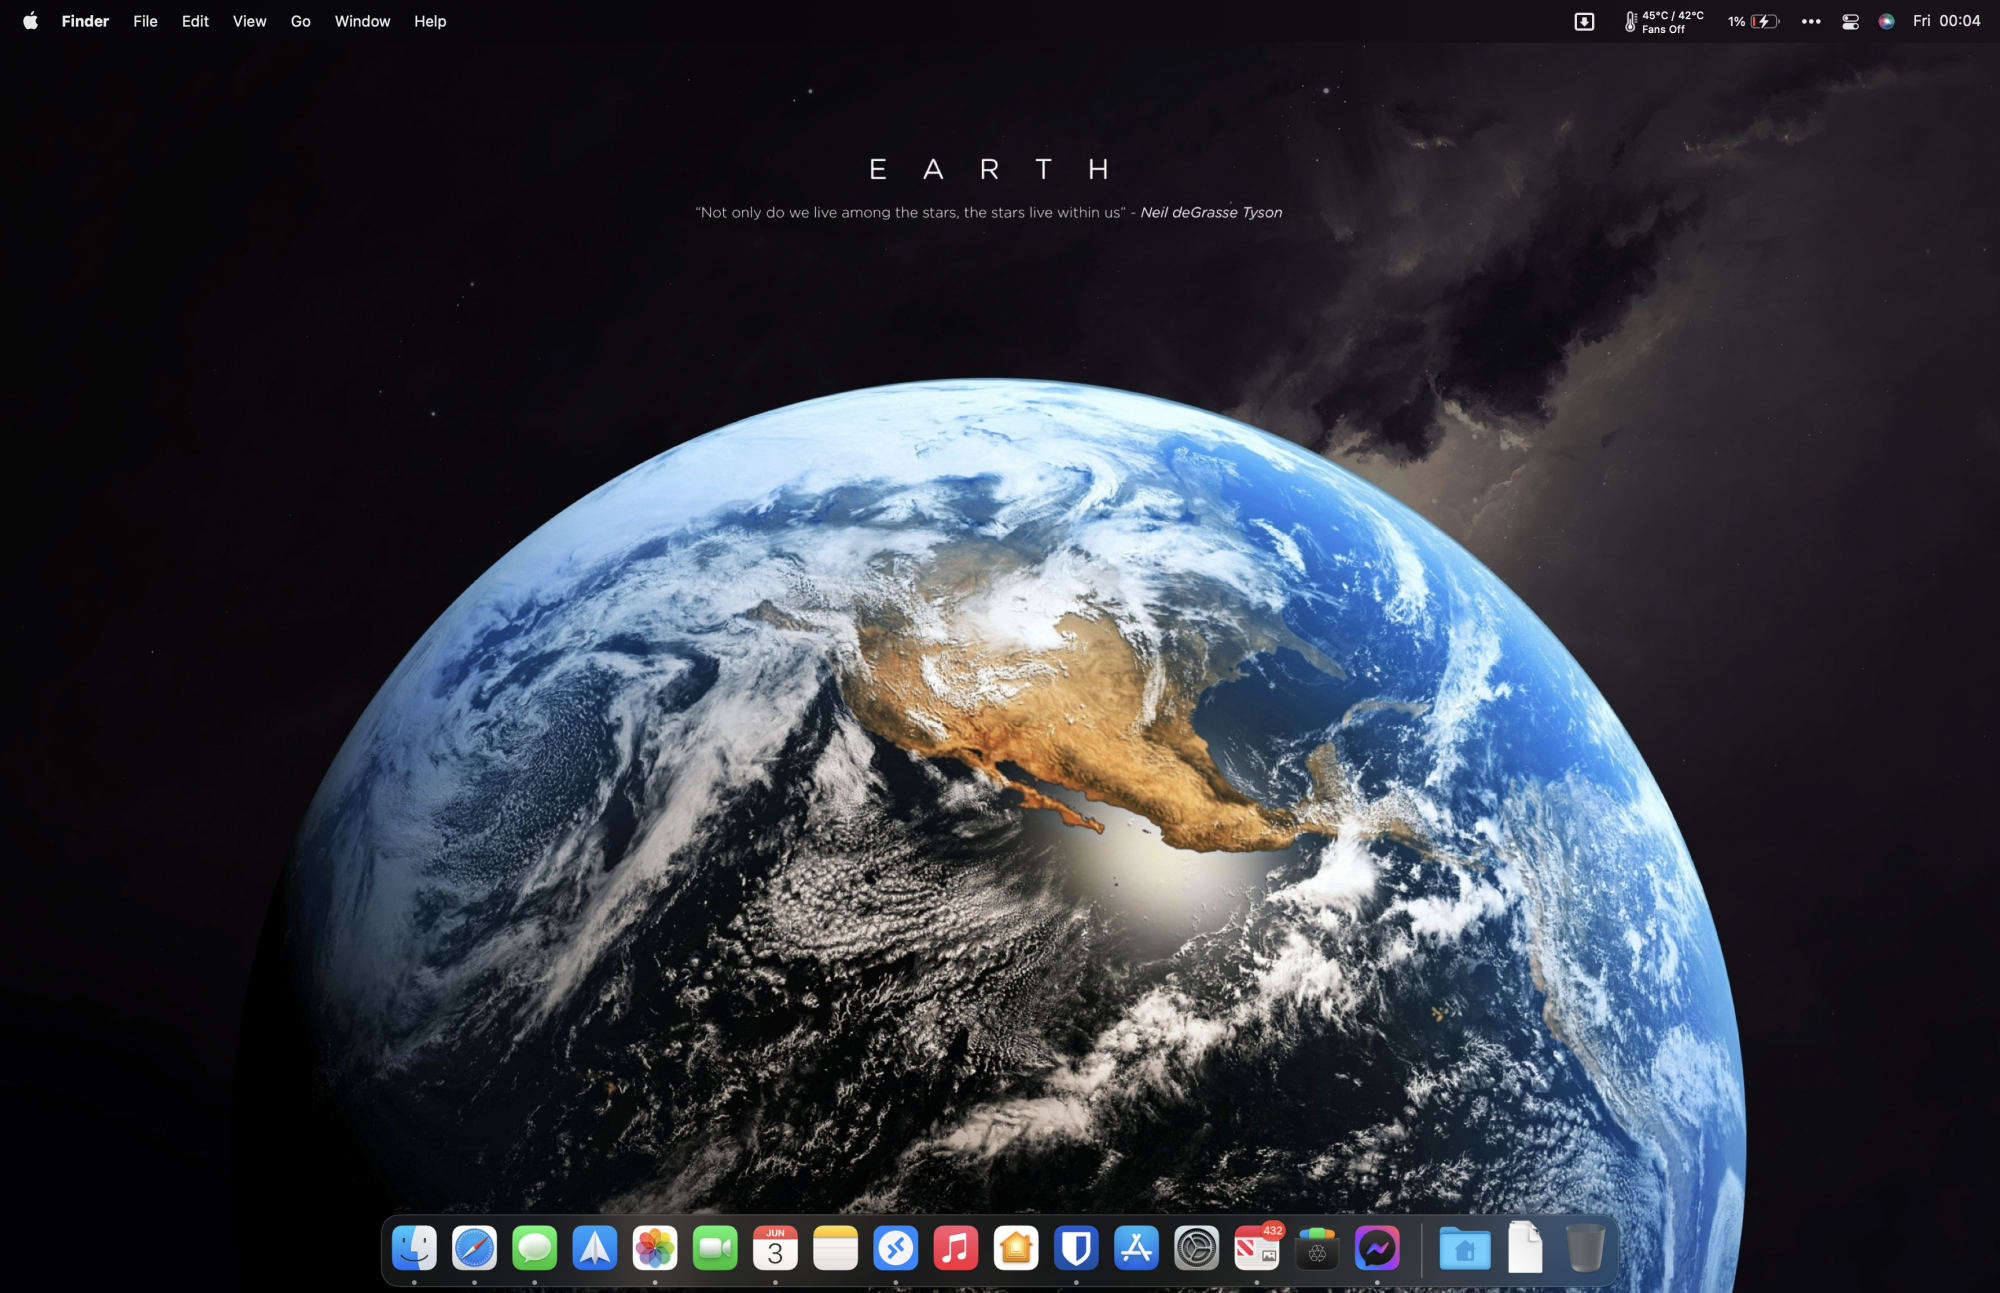Launch FaceTime from the Dock
The width and height of the screenshot is (2000, 1293).
[x=715, y=1248]
